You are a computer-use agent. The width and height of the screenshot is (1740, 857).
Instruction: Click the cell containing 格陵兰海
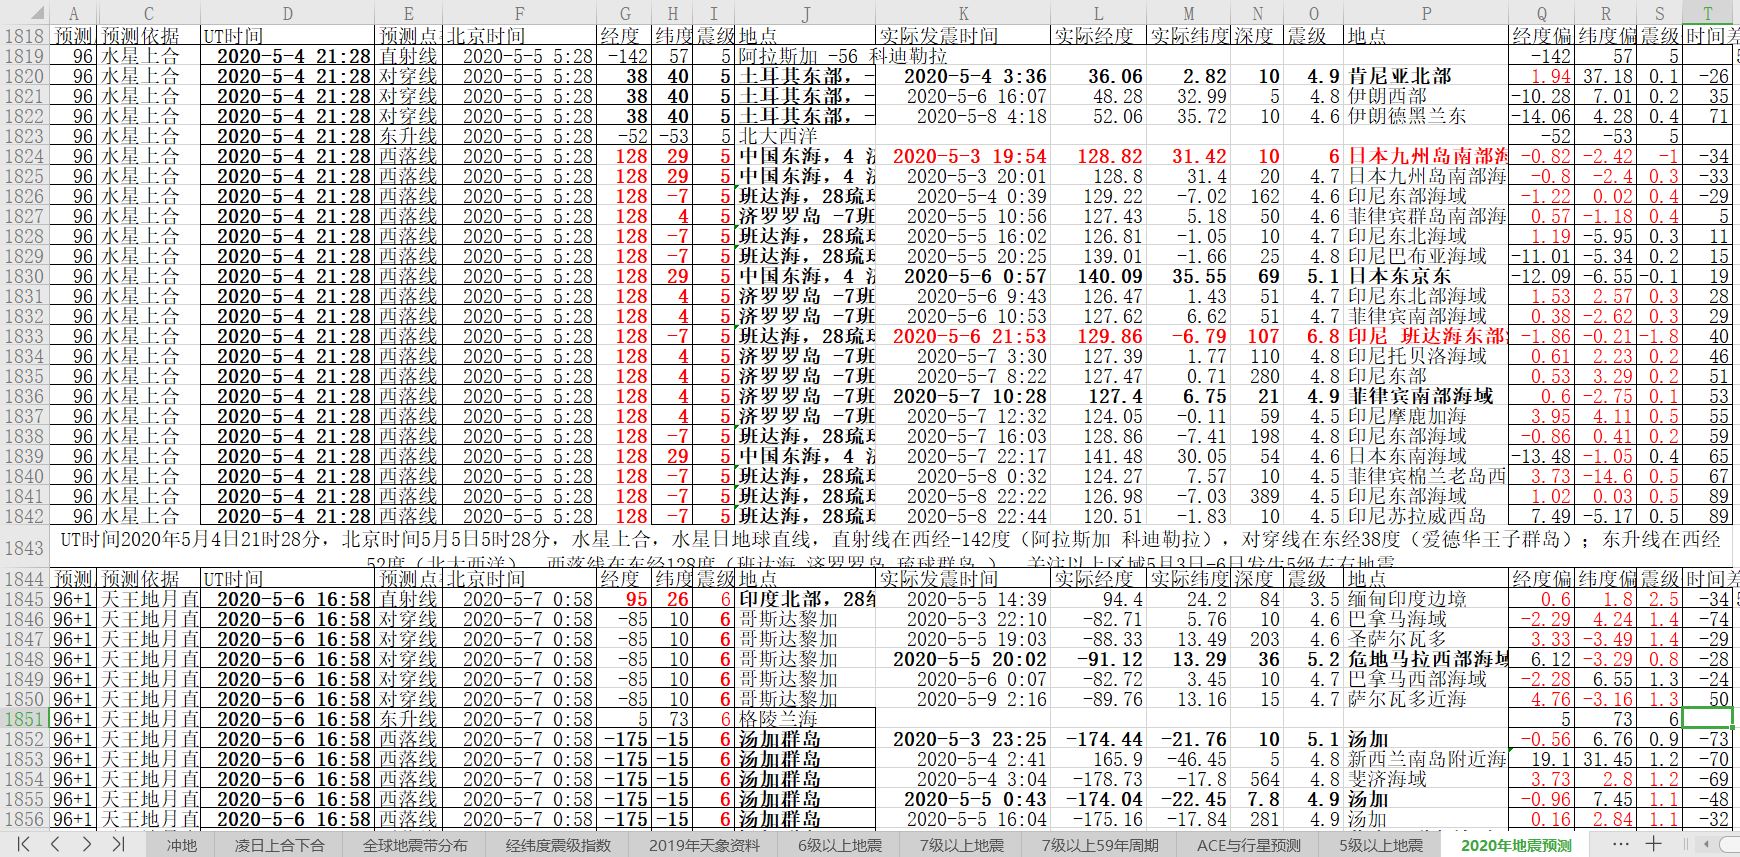tap(806, 719)
